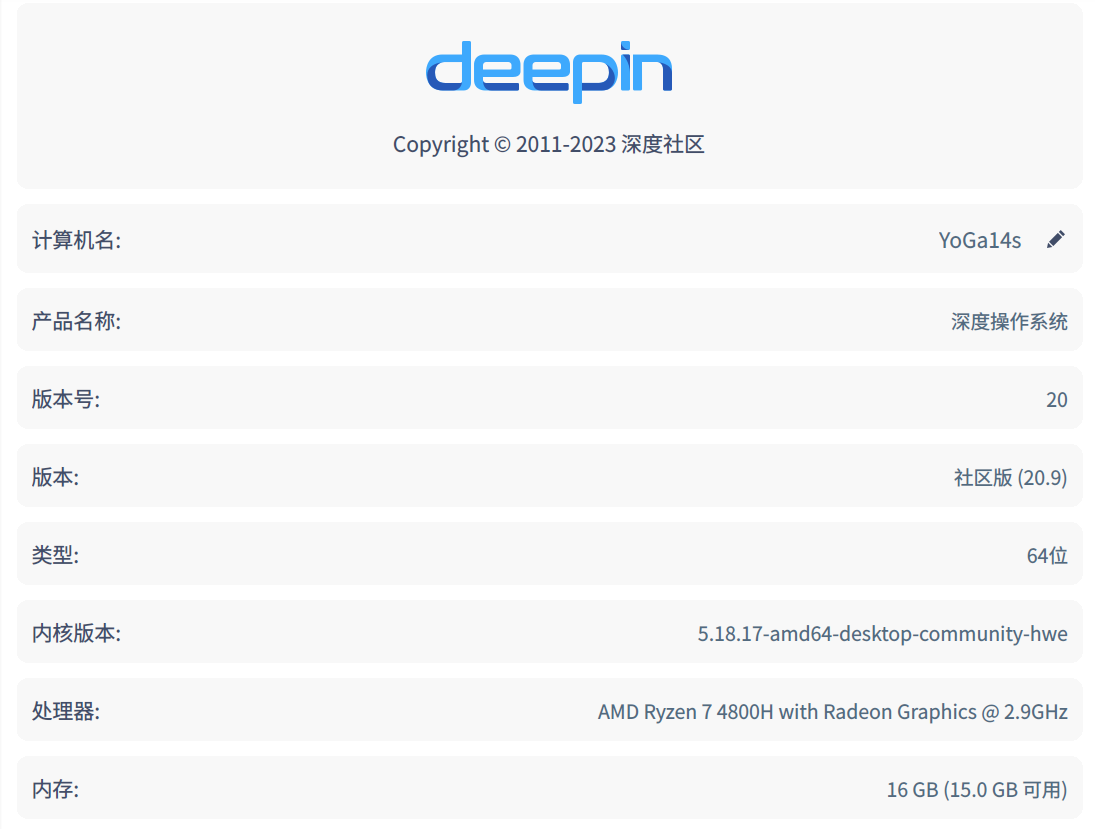Screen dimensions: 1095x829
Task: Select the AMD Ryzen 7 4800H processor value
Action: (x=832, y=712)
